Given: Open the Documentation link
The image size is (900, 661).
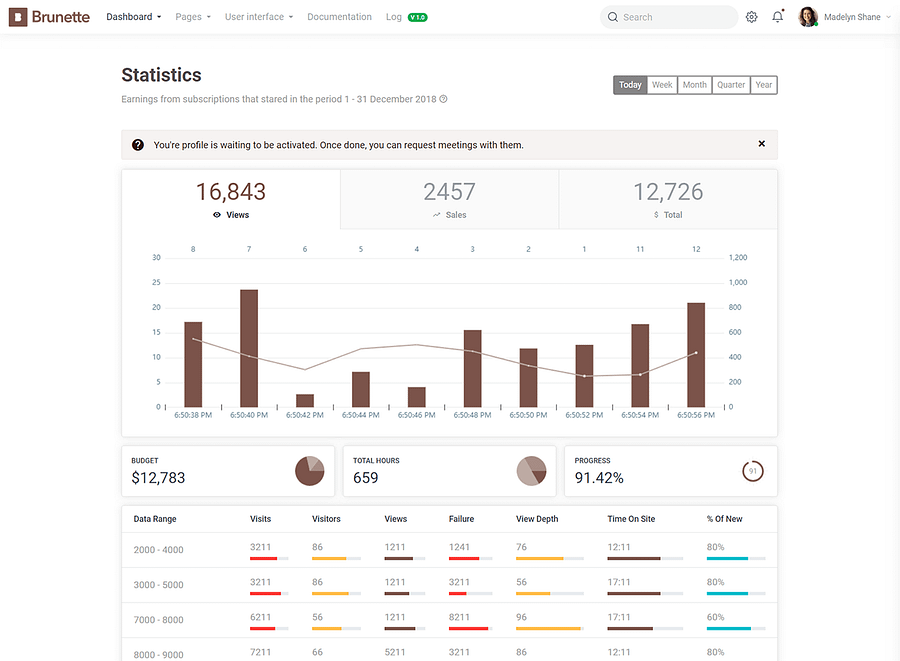Looking at the screenshot, I should pos(339,17).
